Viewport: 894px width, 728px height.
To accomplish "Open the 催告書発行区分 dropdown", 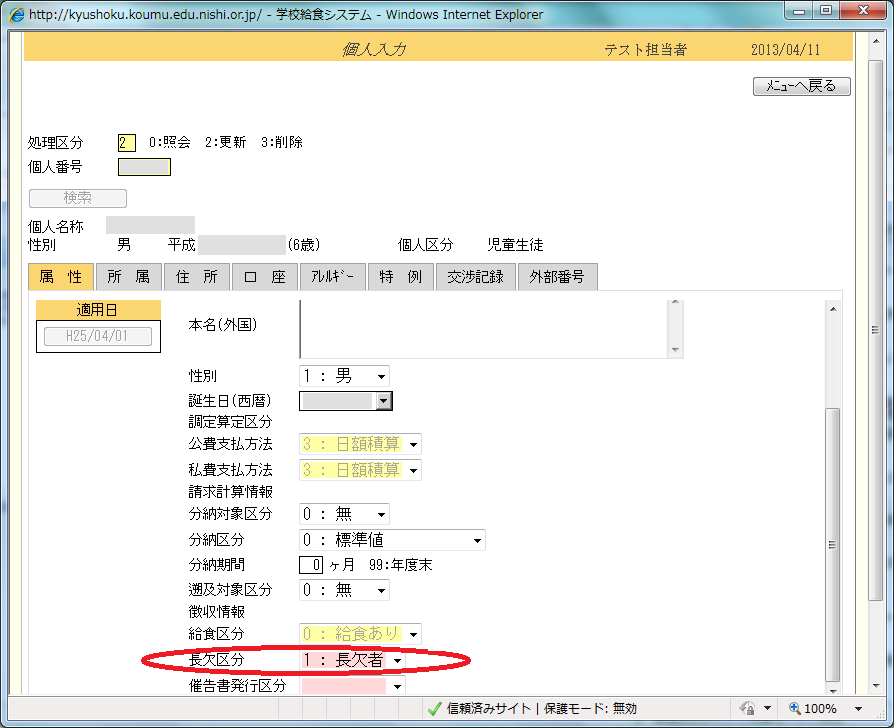I will pos(397,686).
